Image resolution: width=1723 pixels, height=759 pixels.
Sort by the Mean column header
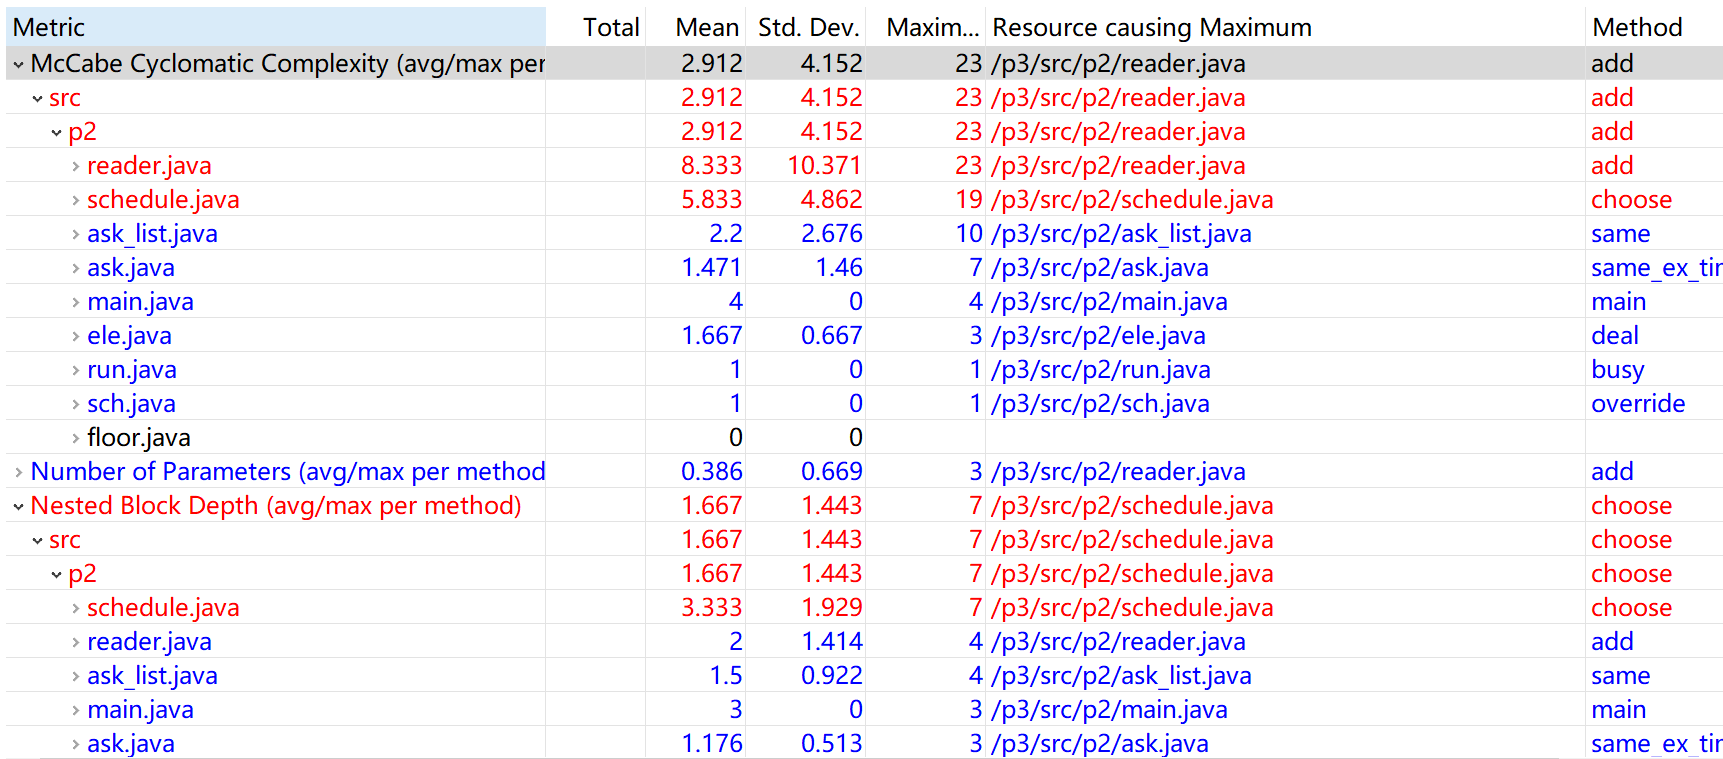tap(706, 27)
